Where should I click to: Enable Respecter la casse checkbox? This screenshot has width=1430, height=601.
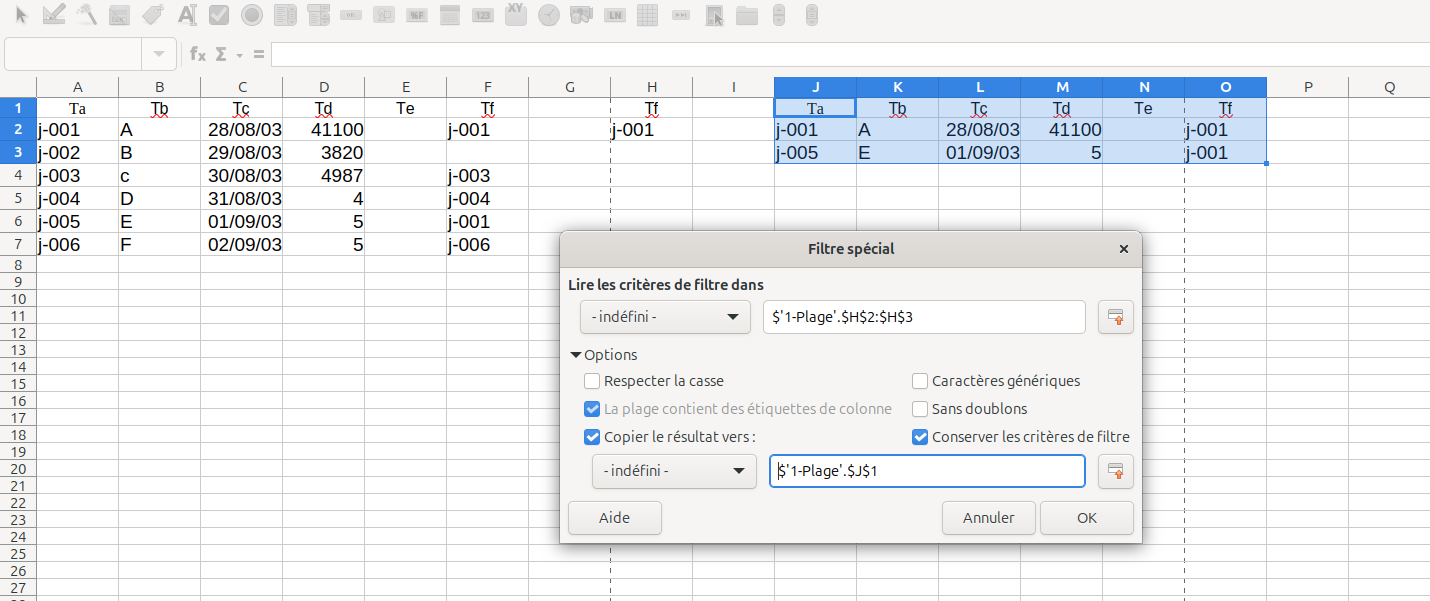[x=592, y=381]
